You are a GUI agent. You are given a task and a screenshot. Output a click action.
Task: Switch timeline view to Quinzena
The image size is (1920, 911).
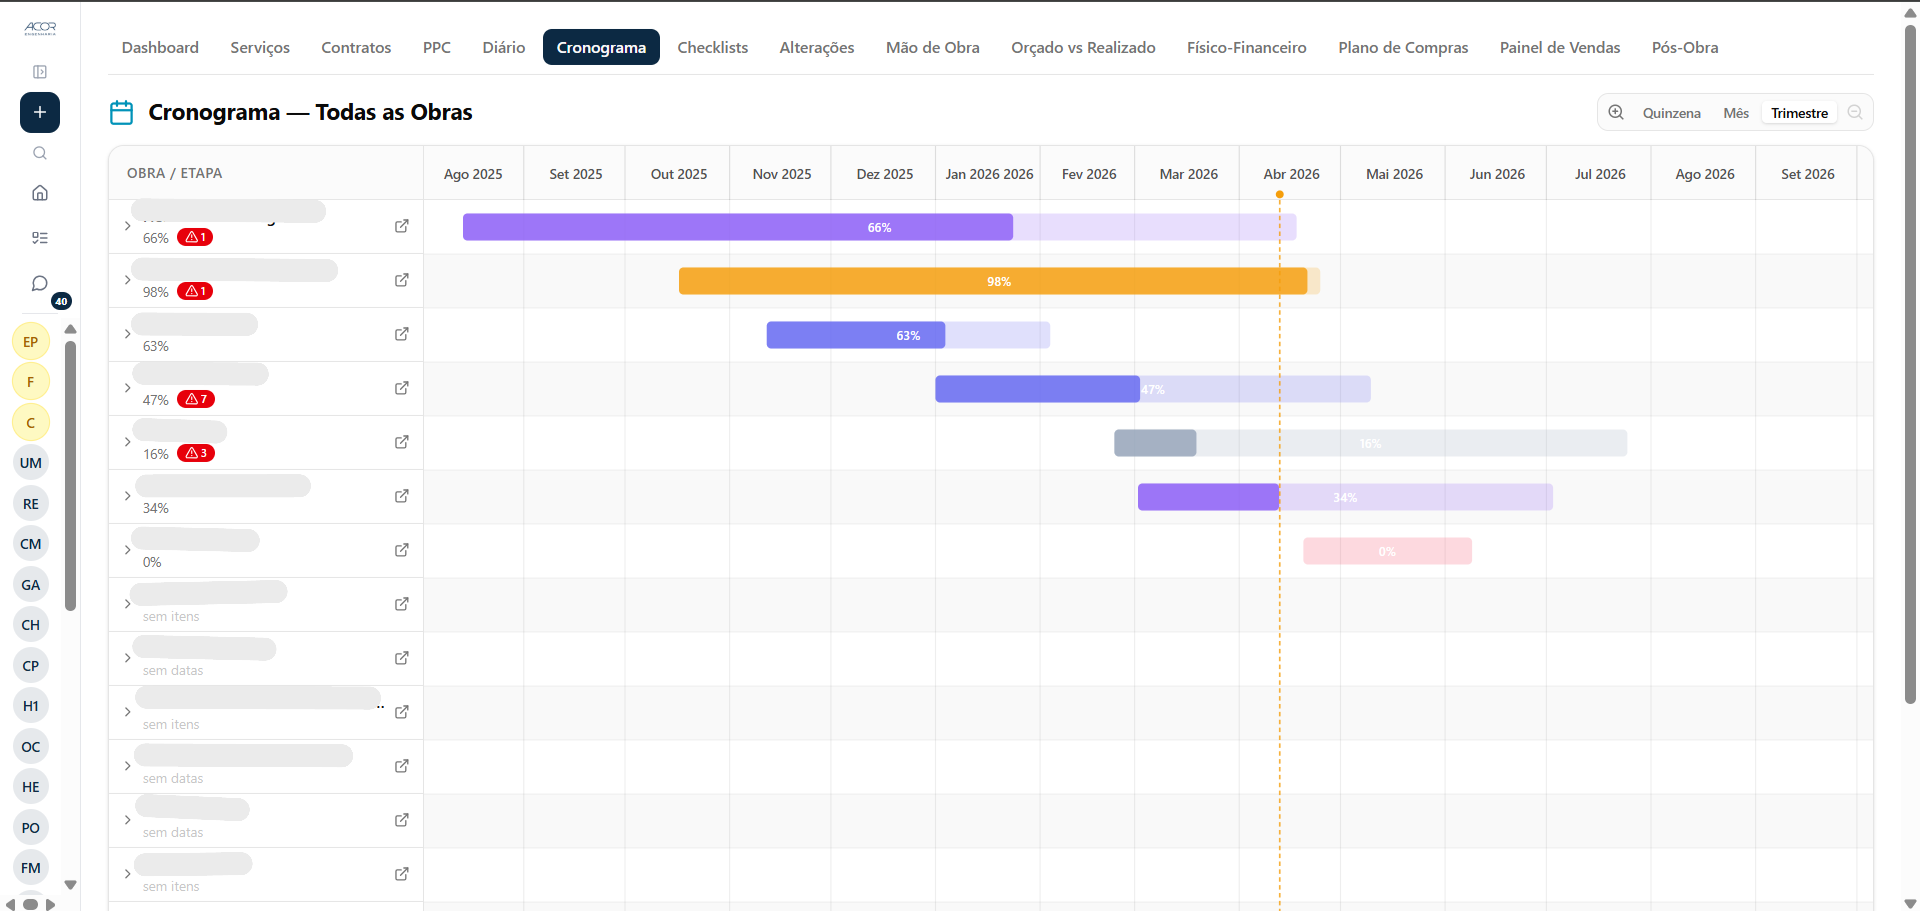(1673, 112)
